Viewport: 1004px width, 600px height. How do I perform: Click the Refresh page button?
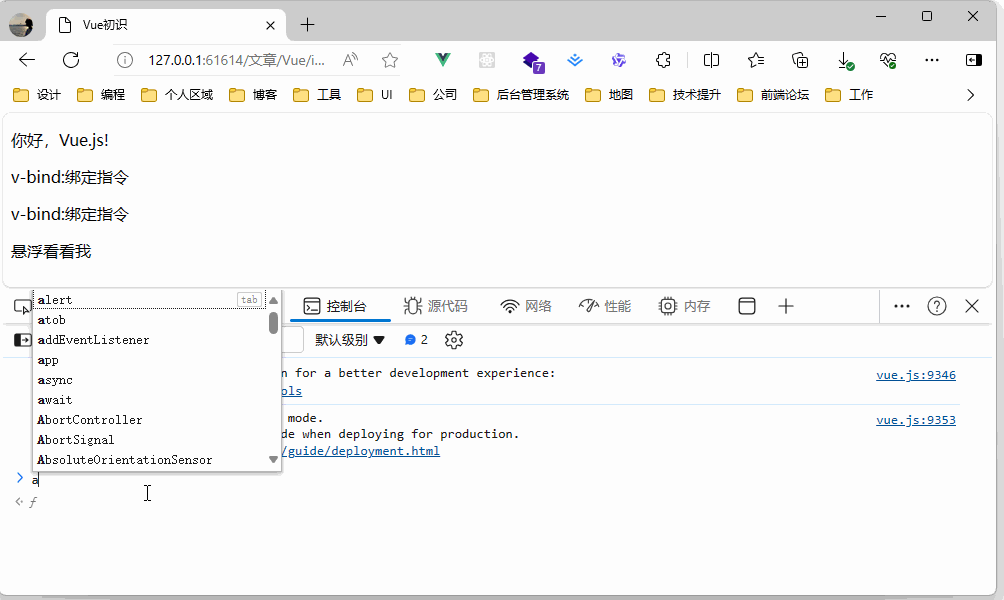71,60
